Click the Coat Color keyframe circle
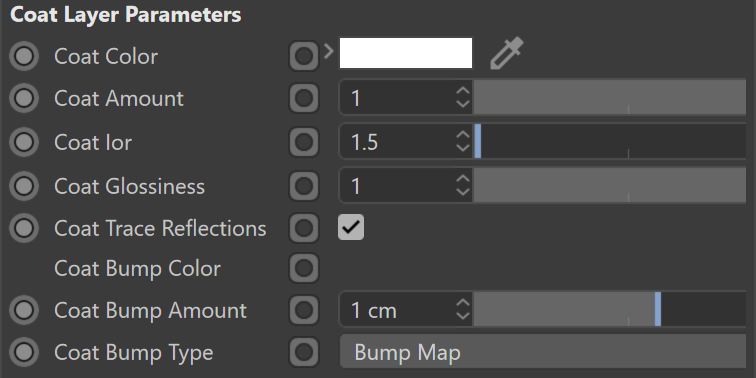This screenshot has width=756, height=378. pyautogui.click(x=24, y=56)
